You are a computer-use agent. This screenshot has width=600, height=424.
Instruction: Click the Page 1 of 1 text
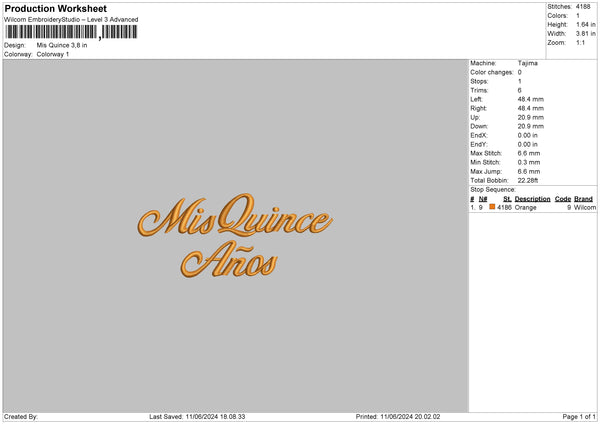coord(579,416)
